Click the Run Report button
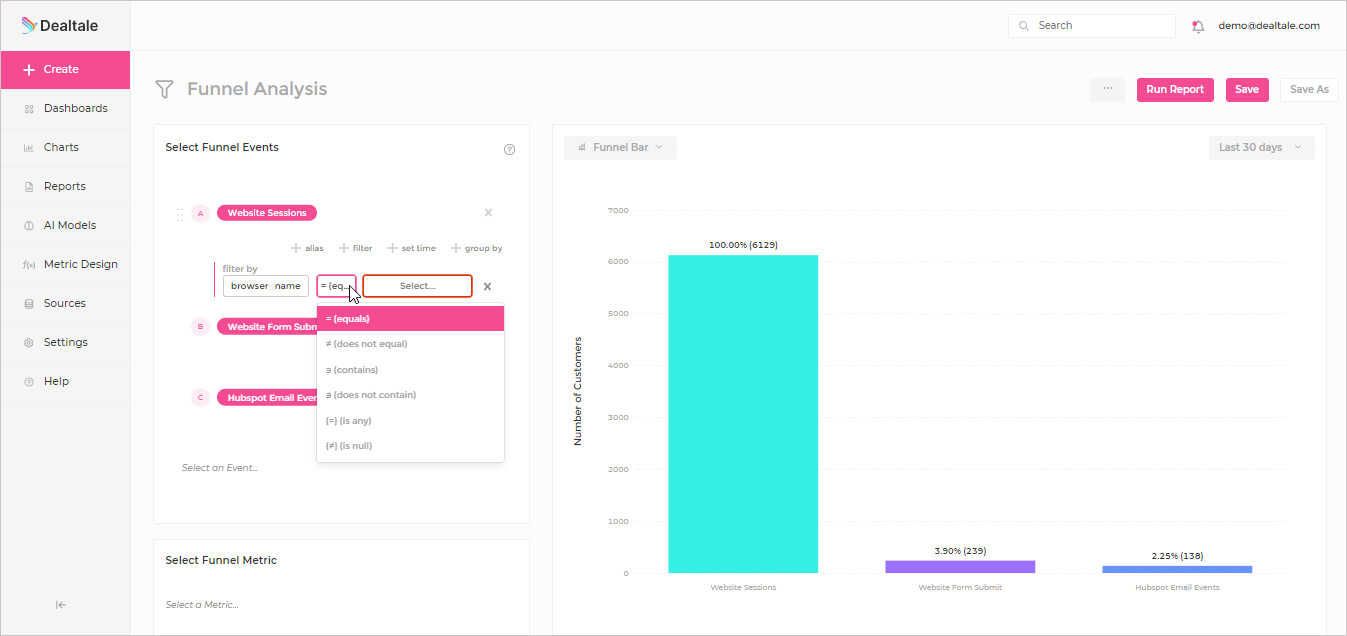 pos(1175,89)
